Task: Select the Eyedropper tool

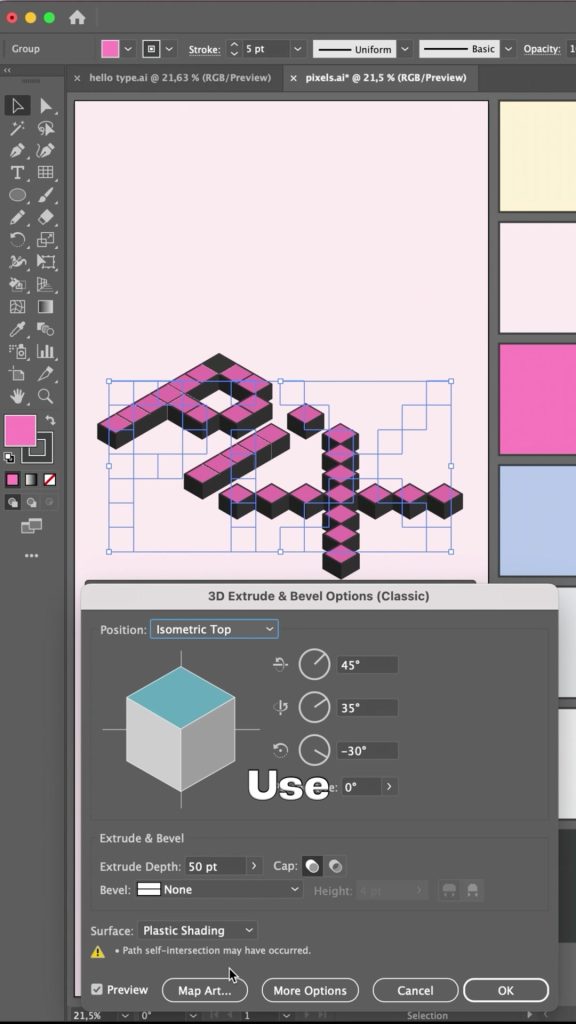Action: coord(18,329)
